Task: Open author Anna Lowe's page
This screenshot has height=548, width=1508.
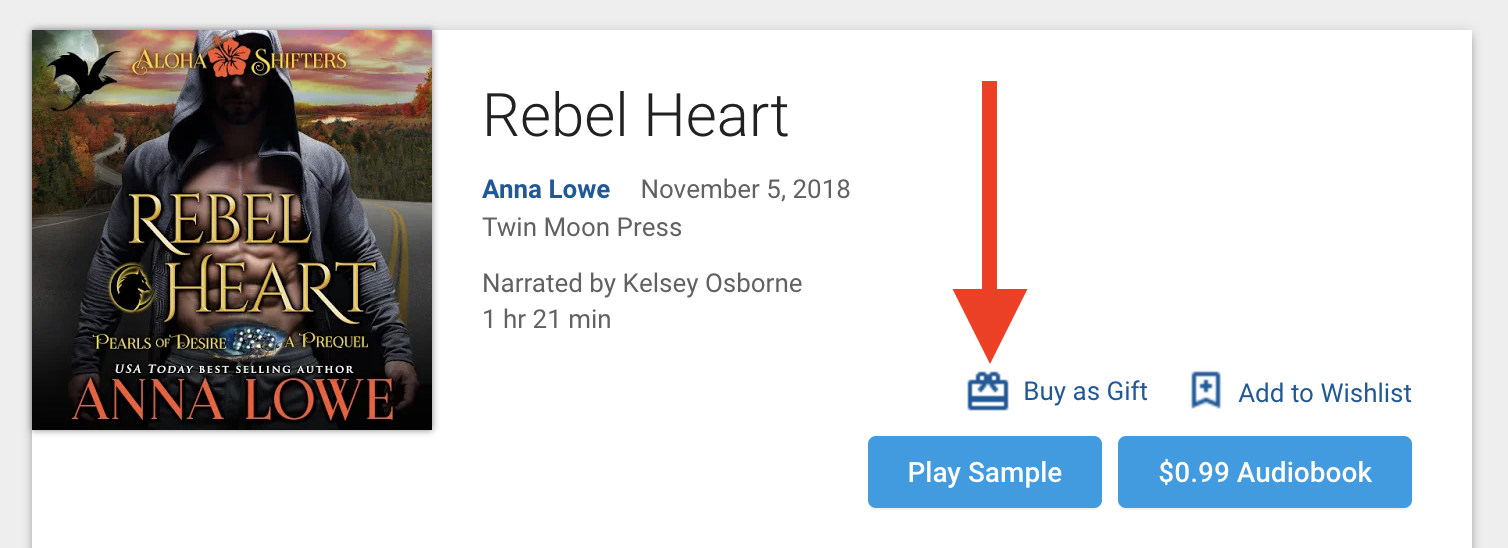Action: [546, 189]
